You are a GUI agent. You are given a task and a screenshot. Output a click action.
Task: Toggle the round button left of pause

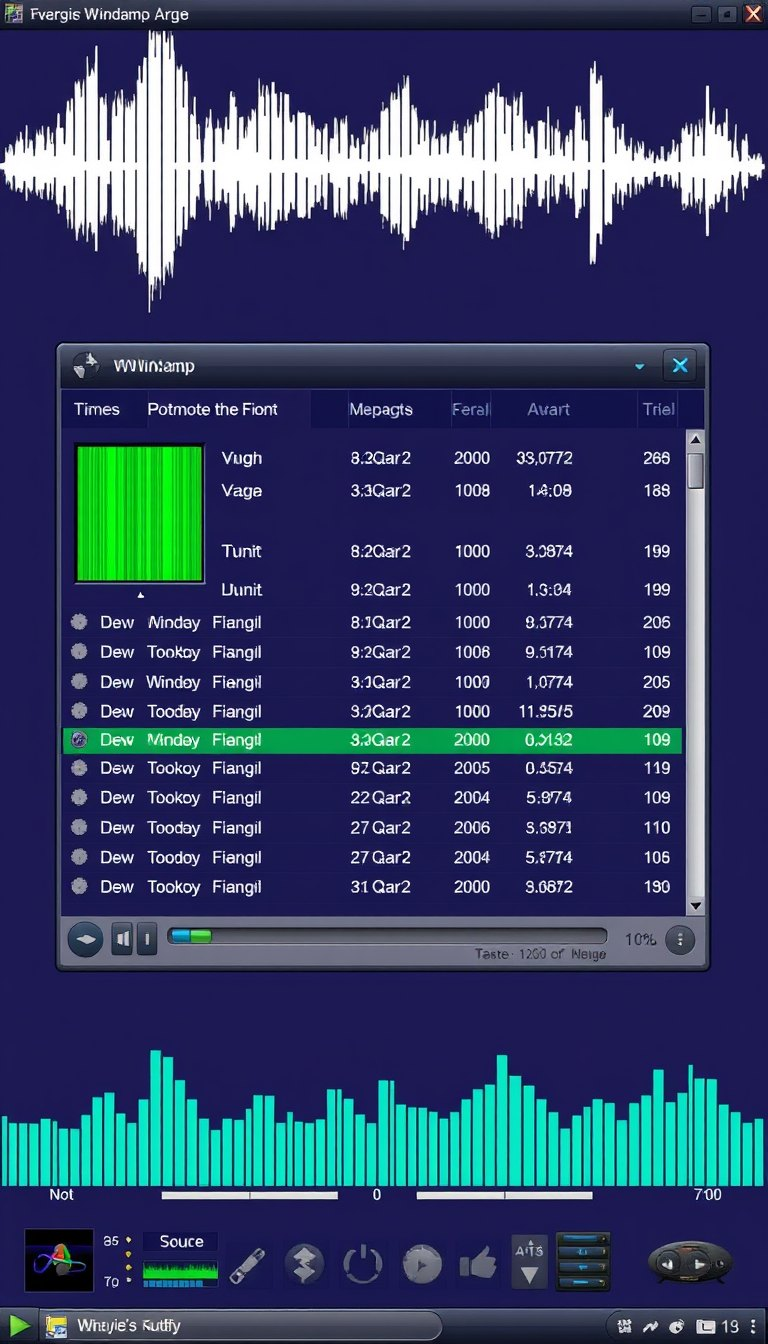click(x=85, y=939)
